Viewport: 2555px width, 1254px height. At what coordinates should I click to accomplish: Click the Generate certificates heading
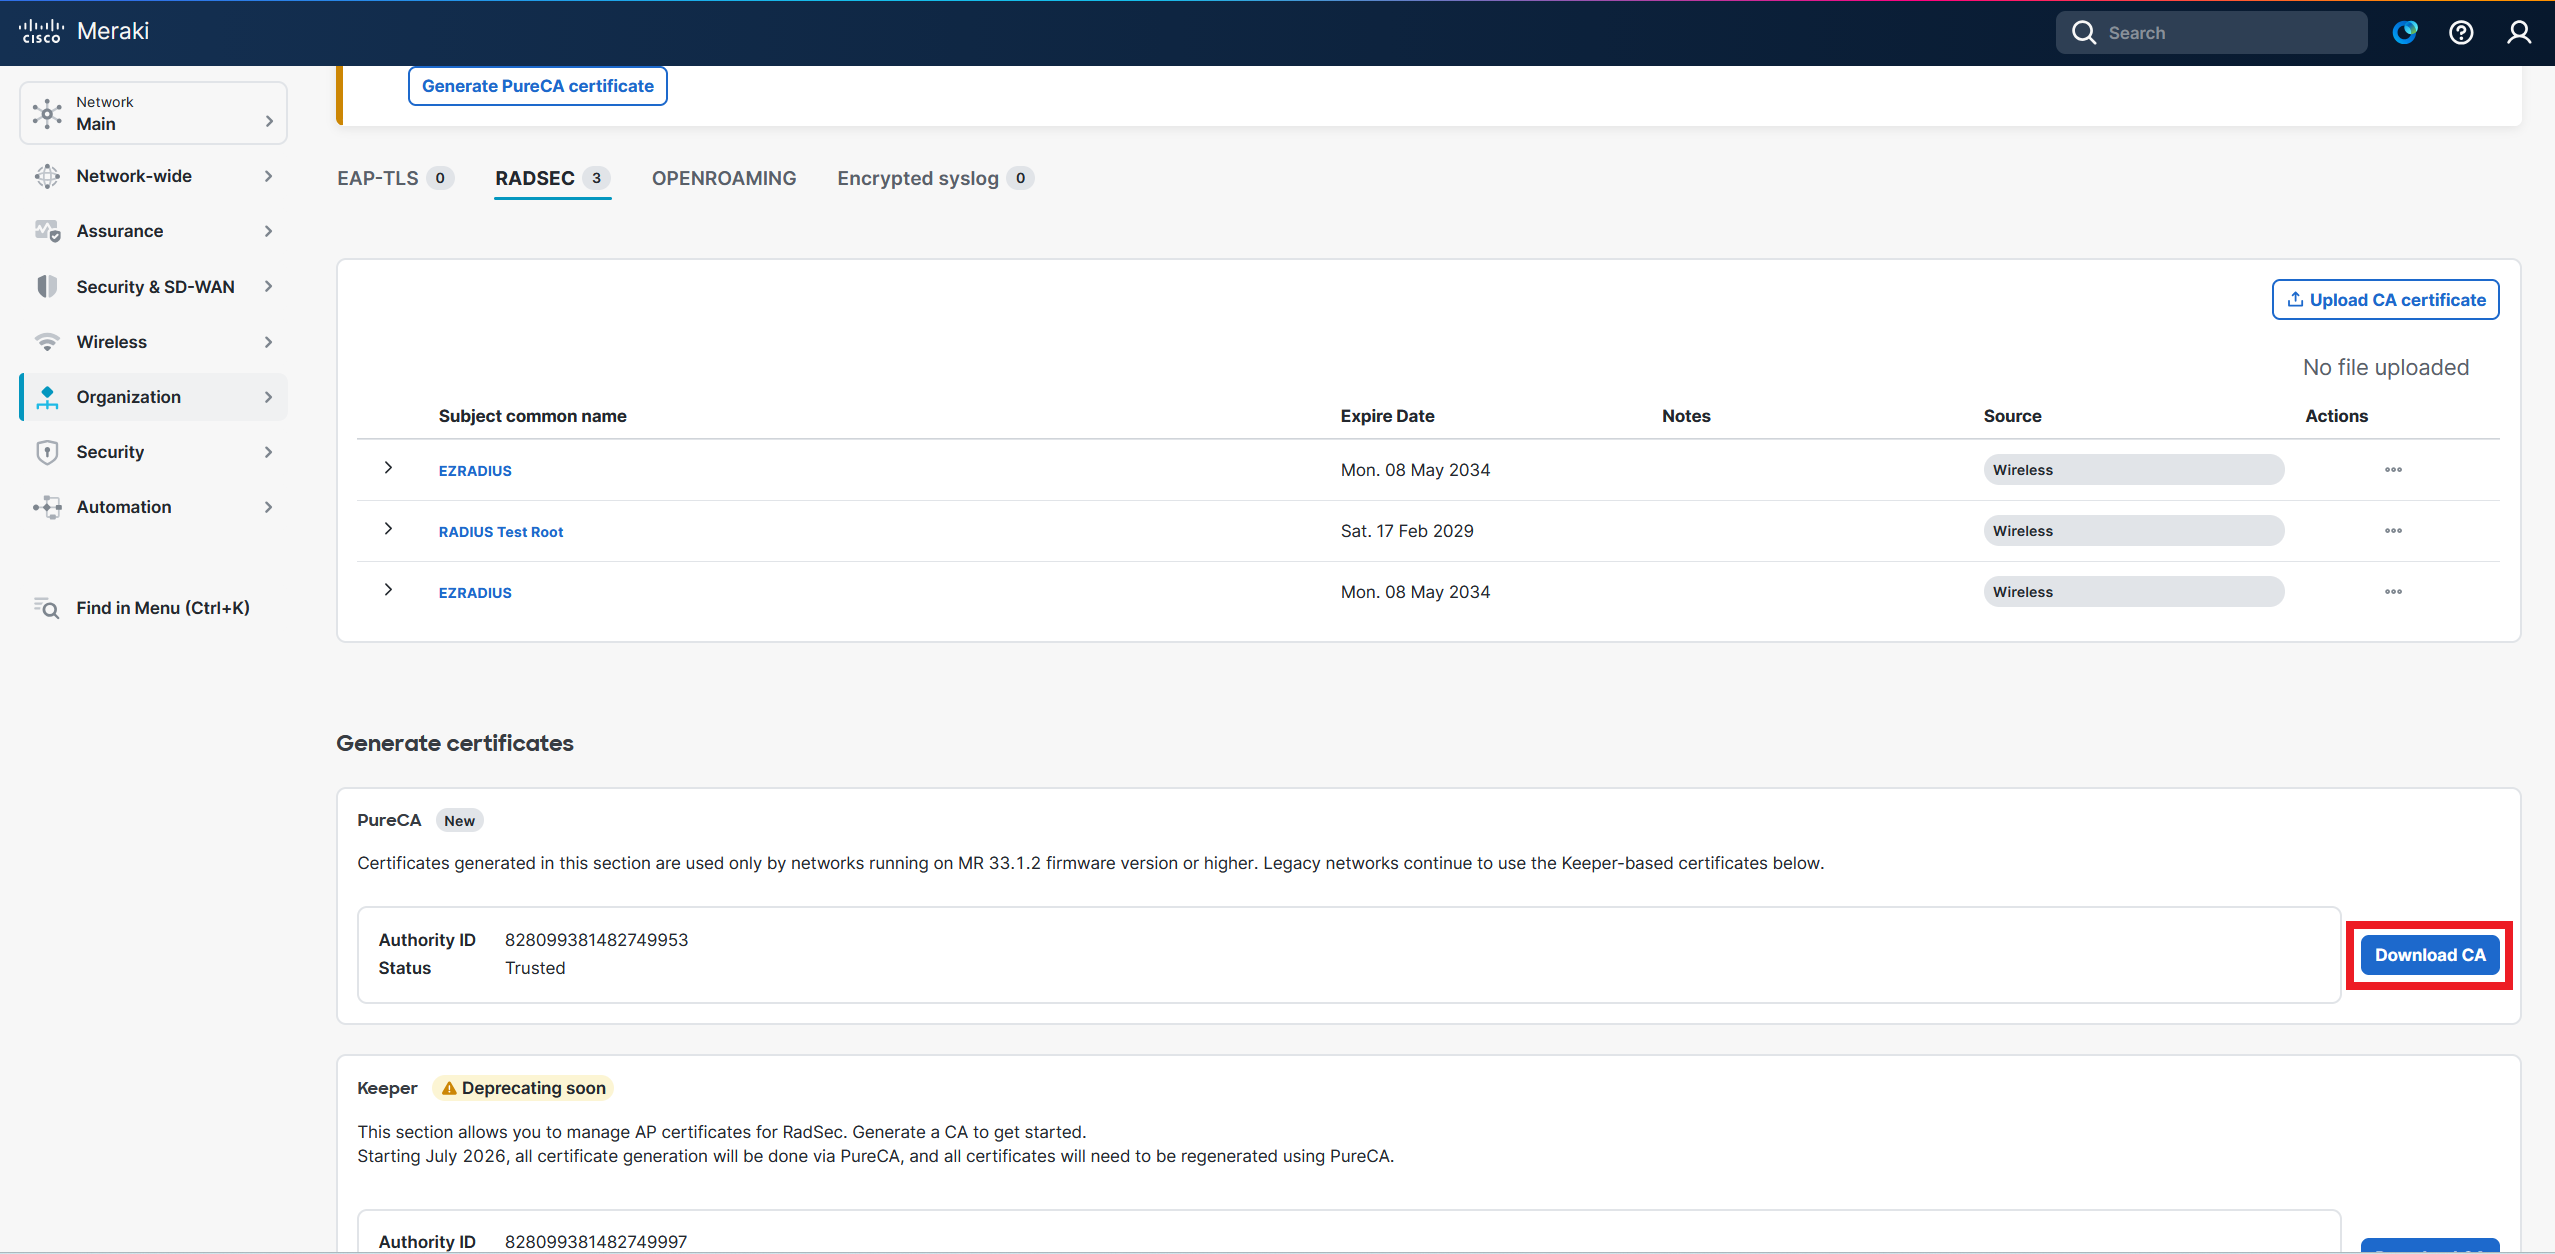click(x=455, y=743)
